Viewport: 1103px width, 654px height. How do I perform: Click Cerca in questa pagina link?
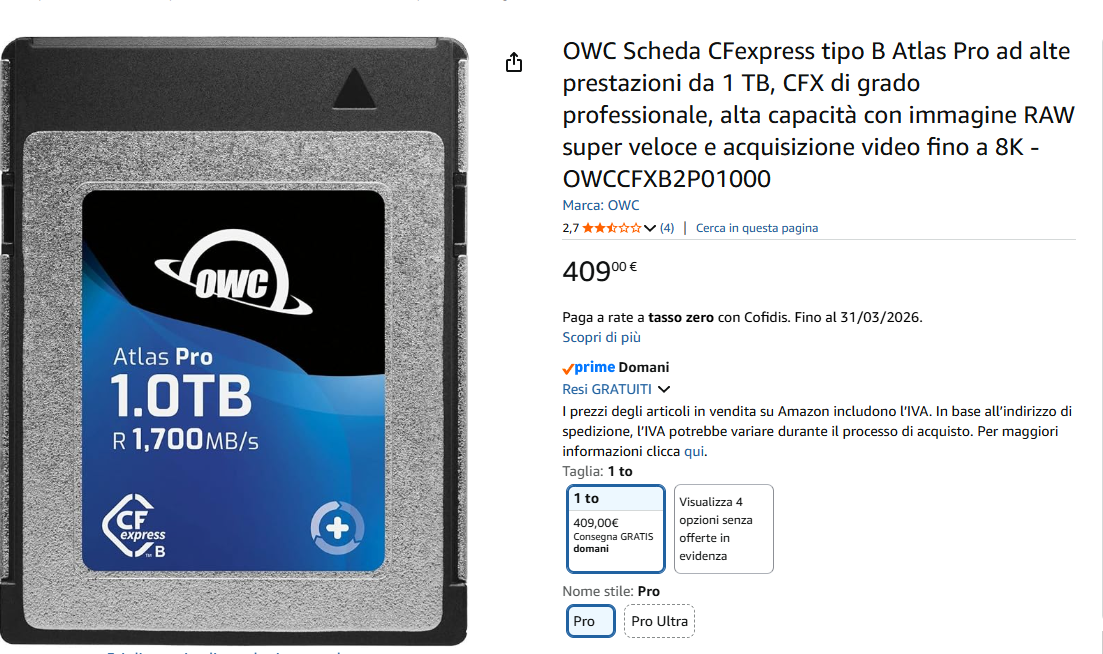pos(757,228)
